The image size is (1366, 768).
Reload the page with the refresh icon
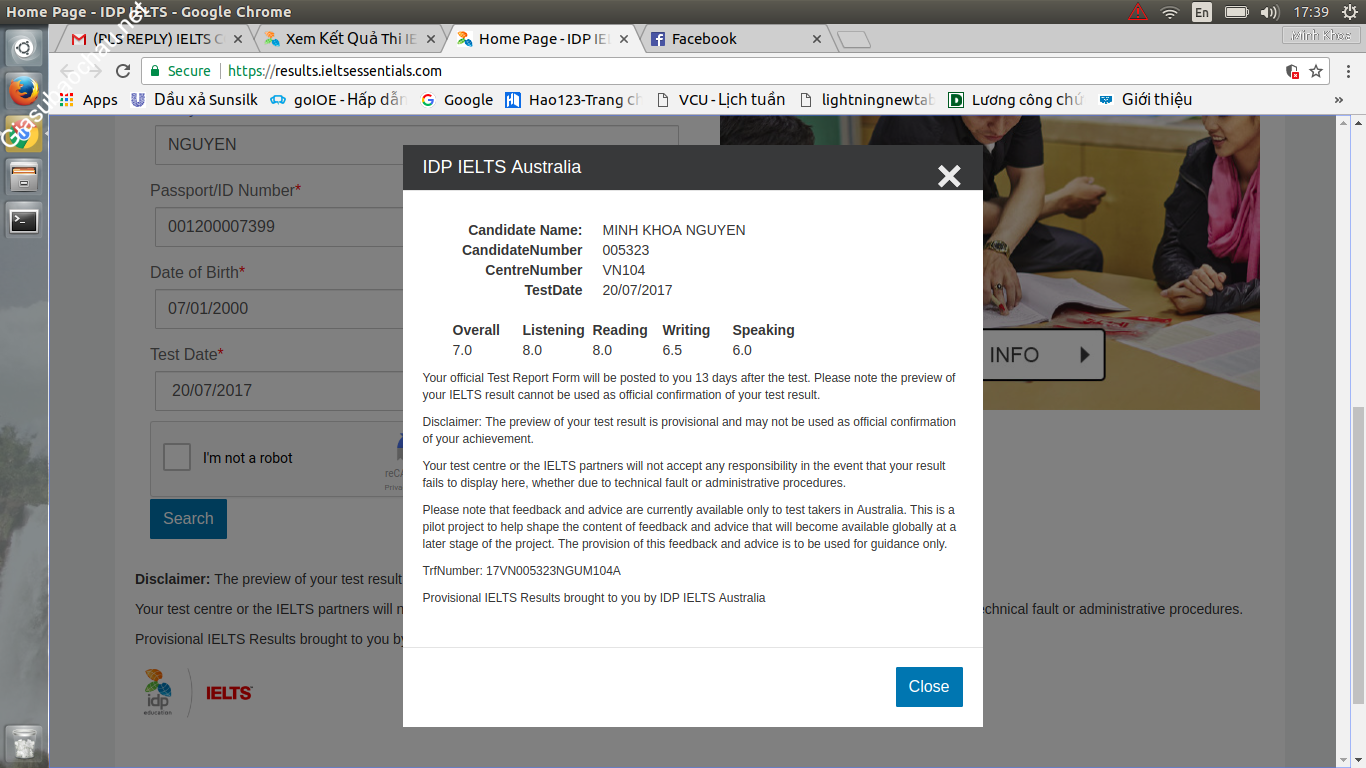coord(123,71)
